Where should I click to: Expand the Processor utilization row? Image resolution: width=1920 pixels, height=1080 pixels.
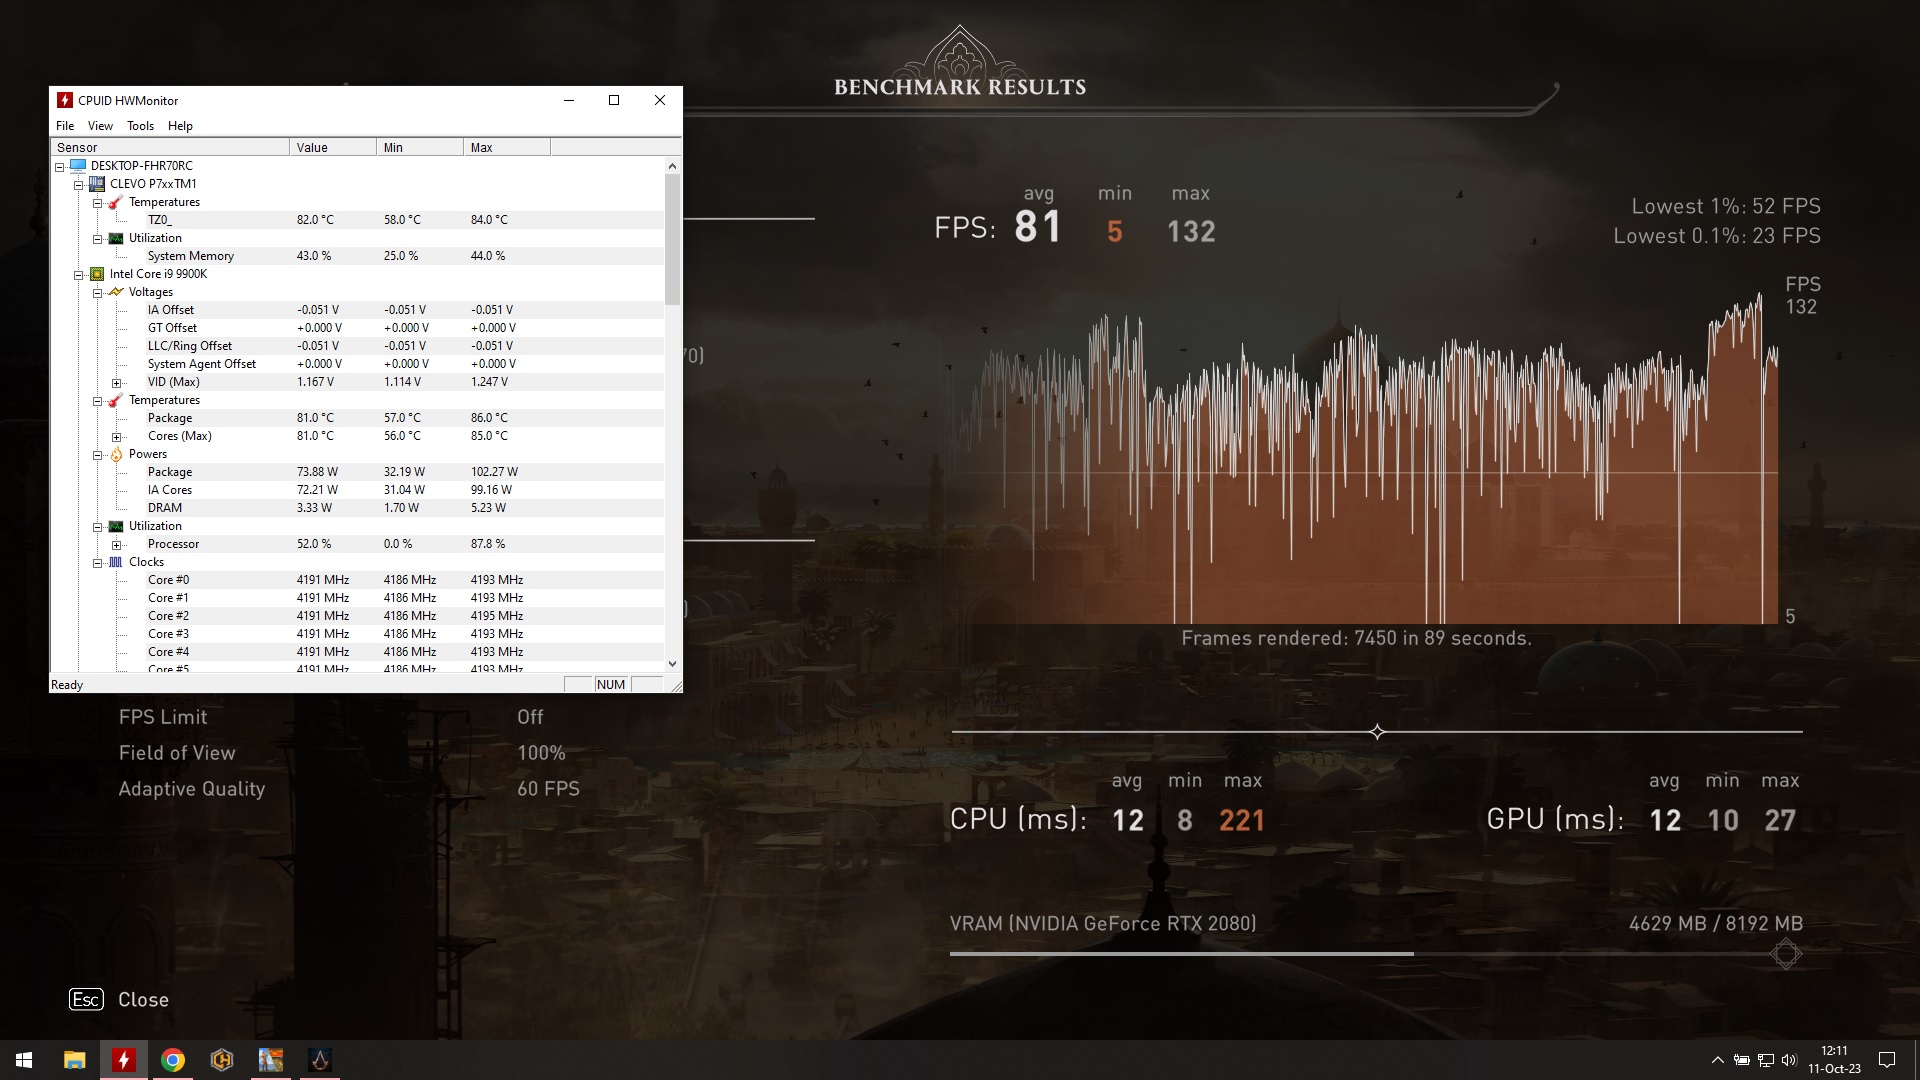[x=117, y=545]
